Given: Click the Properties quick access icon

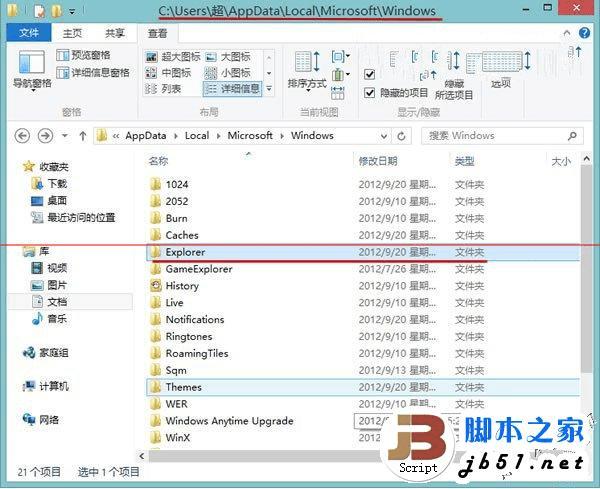Looking at the screenshot, I should tap(39, 11).
